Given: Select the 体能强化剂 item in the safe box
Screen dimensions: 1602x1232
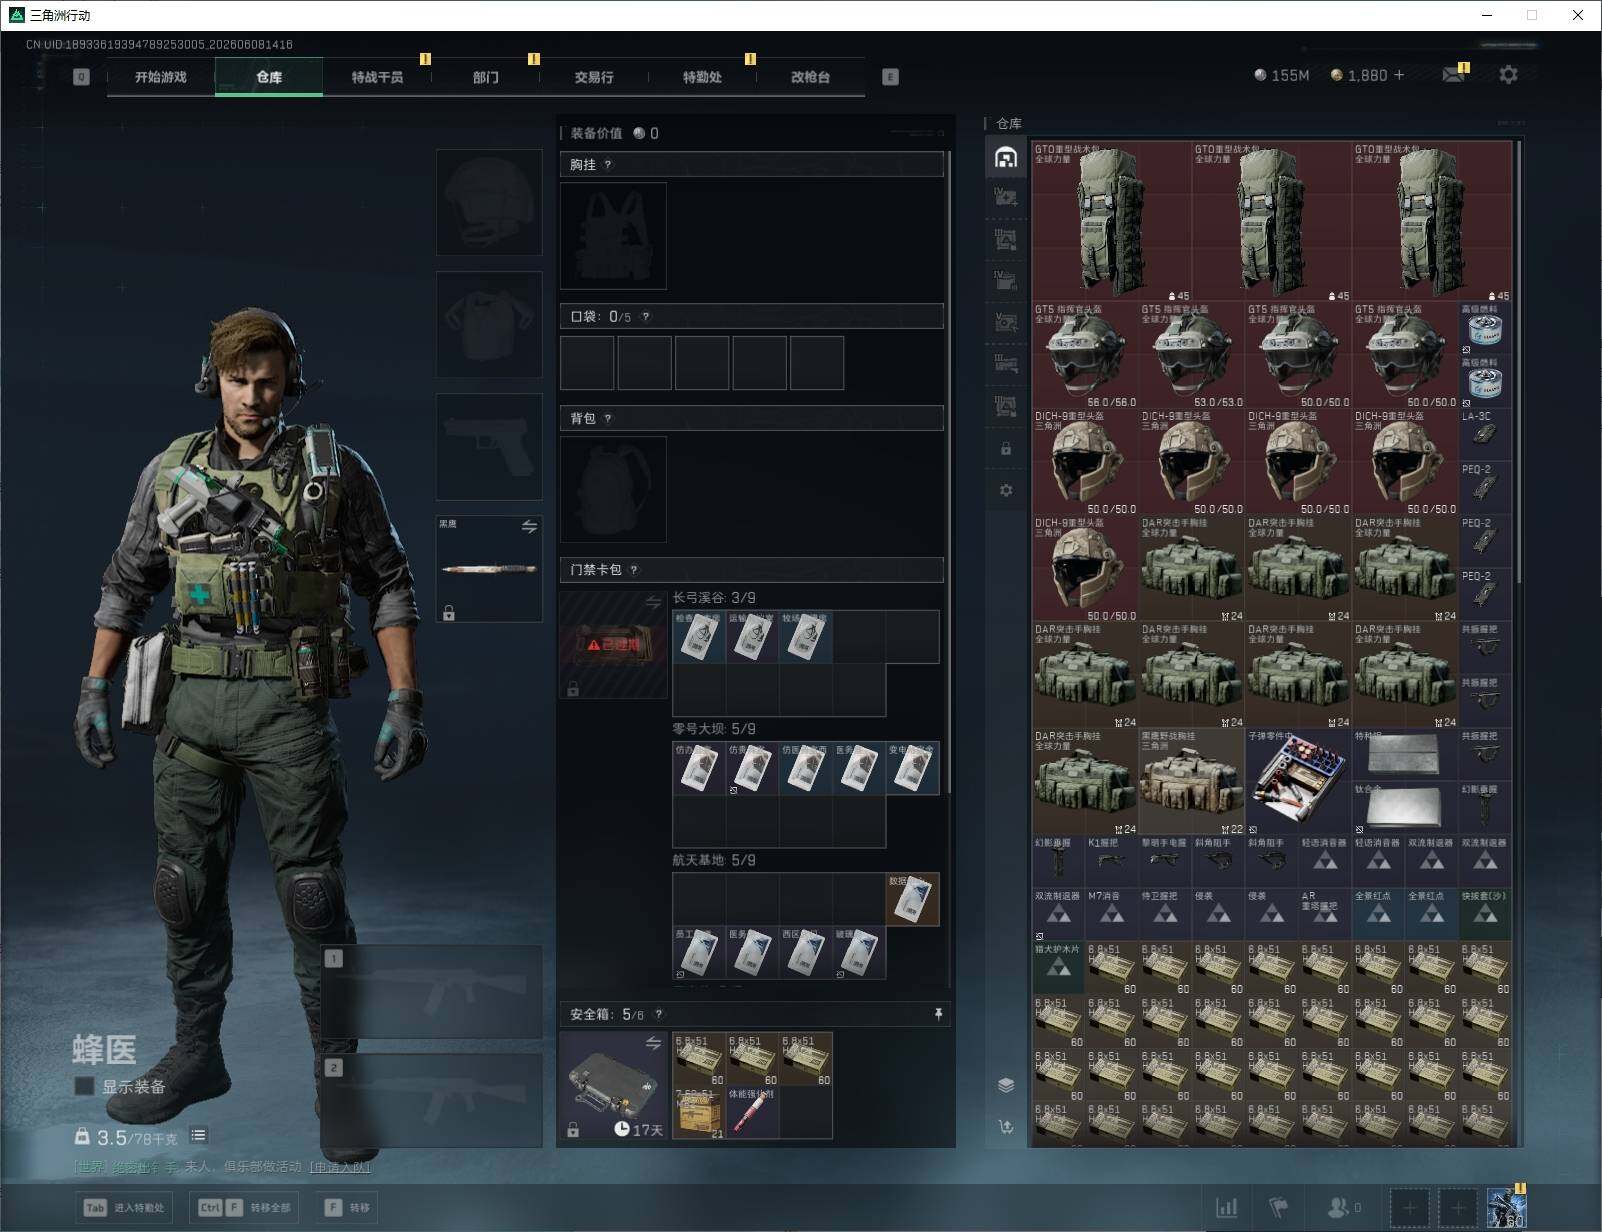Looking at the screenshot, I should pyautogui.click(x=752, y=1112).
